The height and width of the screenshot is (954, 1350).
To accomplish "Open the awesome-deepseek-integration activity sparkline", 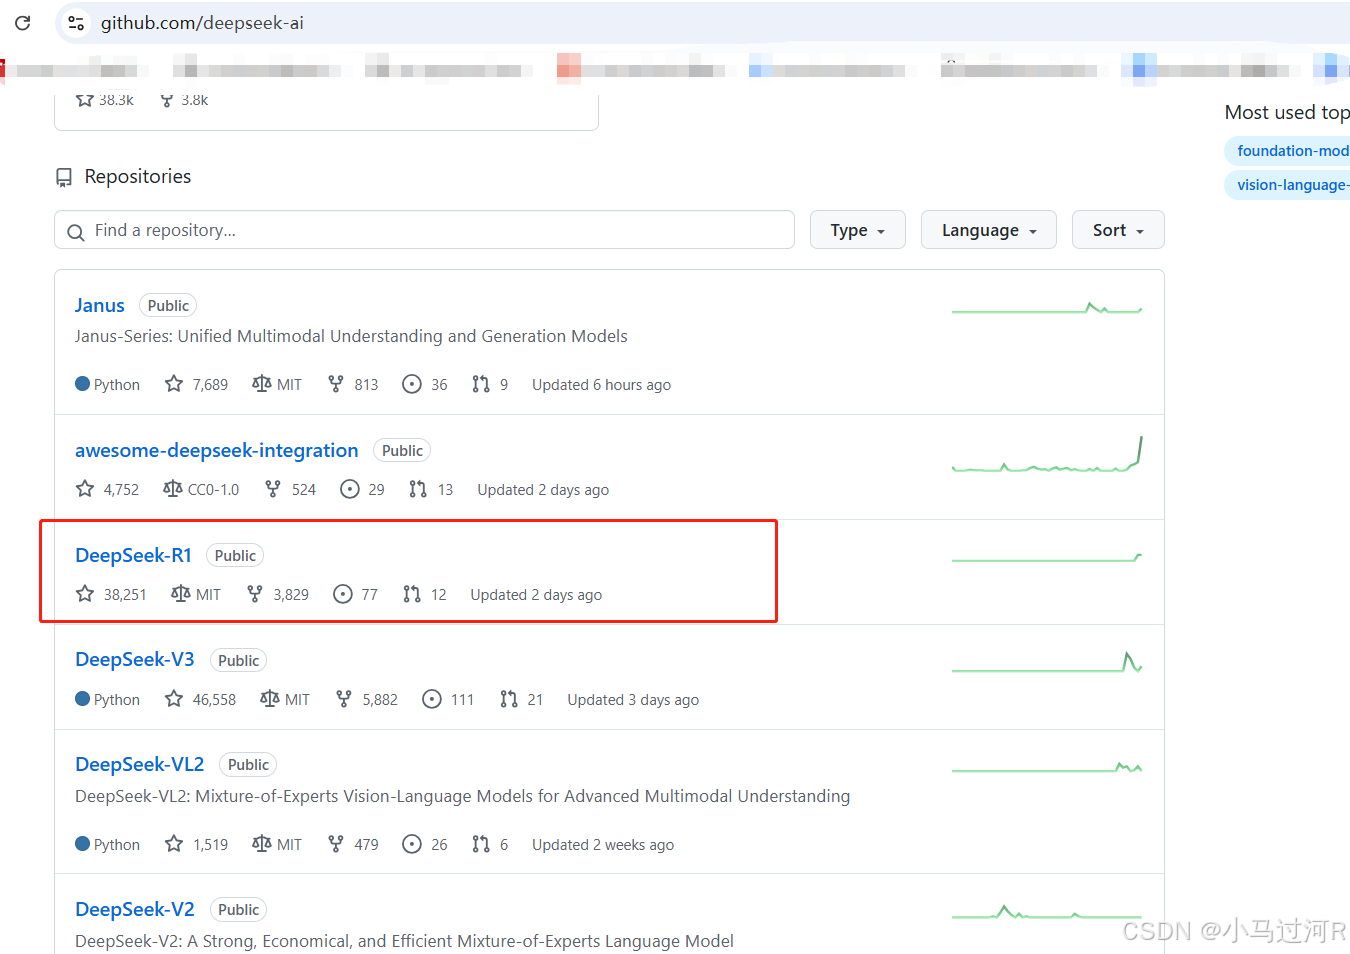I will 1047,455.
